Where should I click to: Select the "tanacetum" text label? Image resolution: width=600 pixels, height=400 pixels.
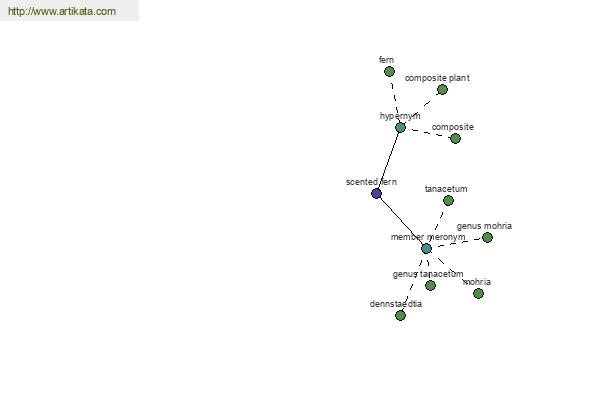pos(446,189)
